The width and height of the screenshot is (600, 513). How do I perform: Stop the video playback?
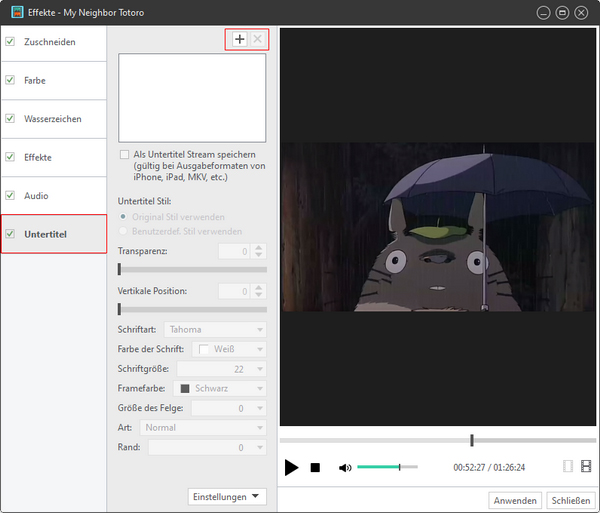[x=315, y=467]
